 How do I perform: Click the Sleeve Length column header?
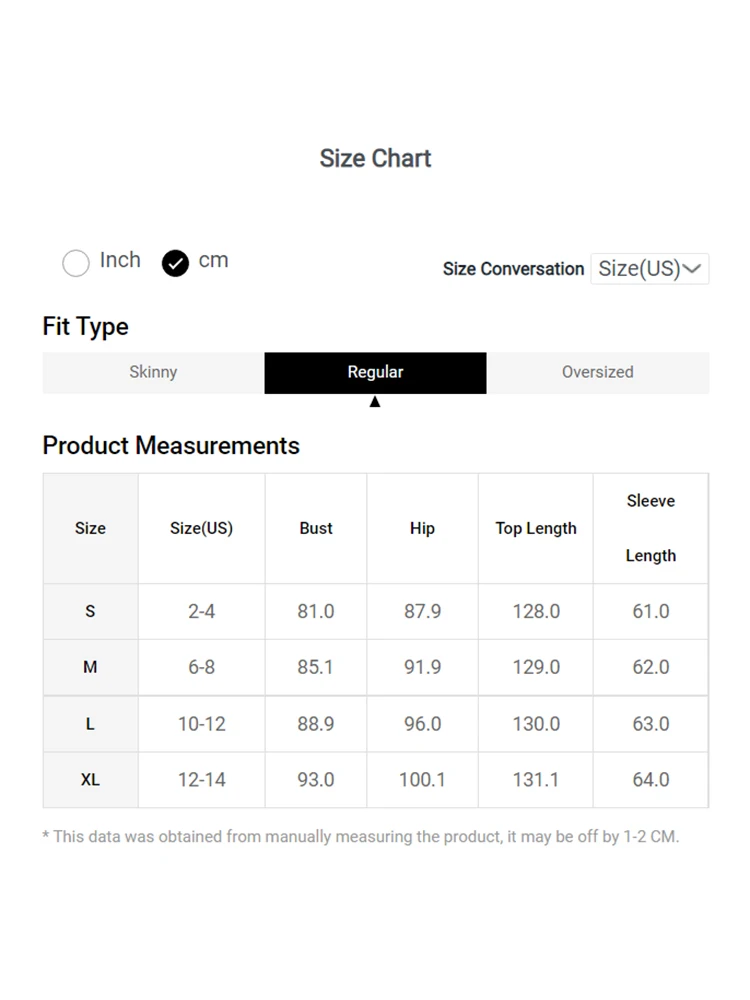point(650,528)
